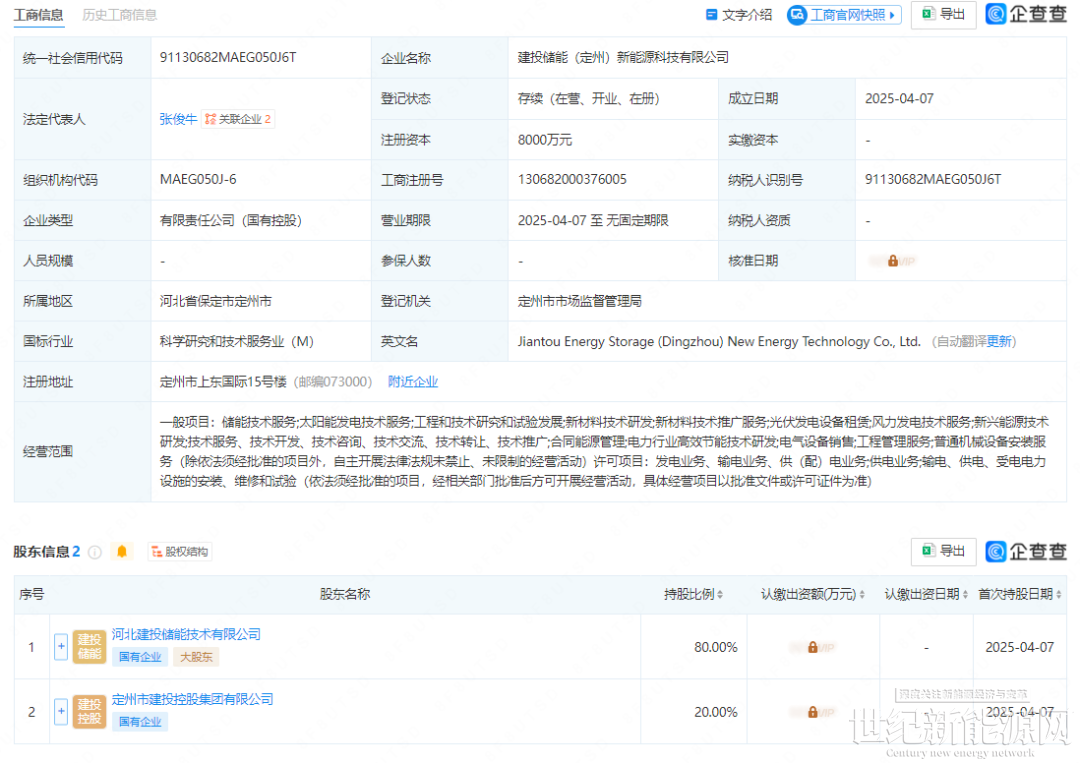This screenshot has width=1080, height=763.
Task: Select registered capital 8000万元
Action: 545,140
